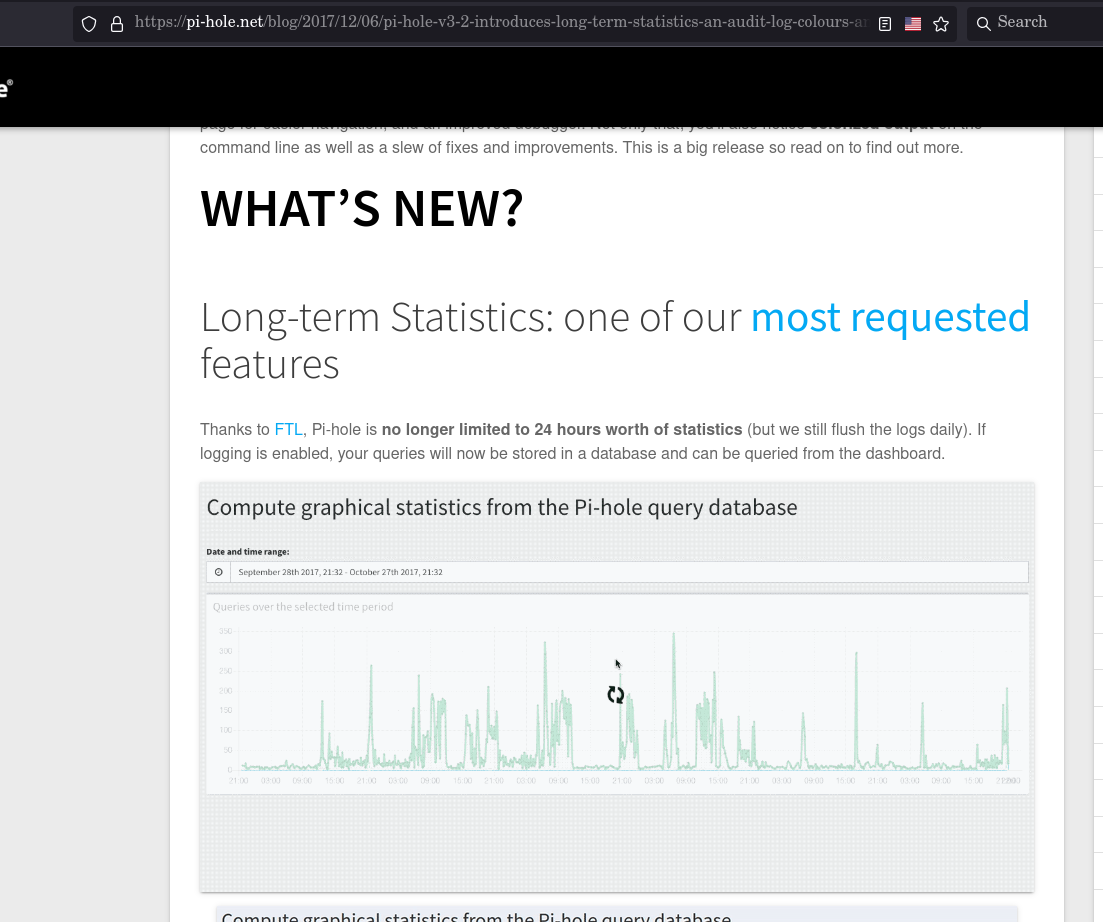The width and height of the screenshot is (1103, 922).
Task: Click the tracking protection shield icon
Action: [x=89, y=24]
